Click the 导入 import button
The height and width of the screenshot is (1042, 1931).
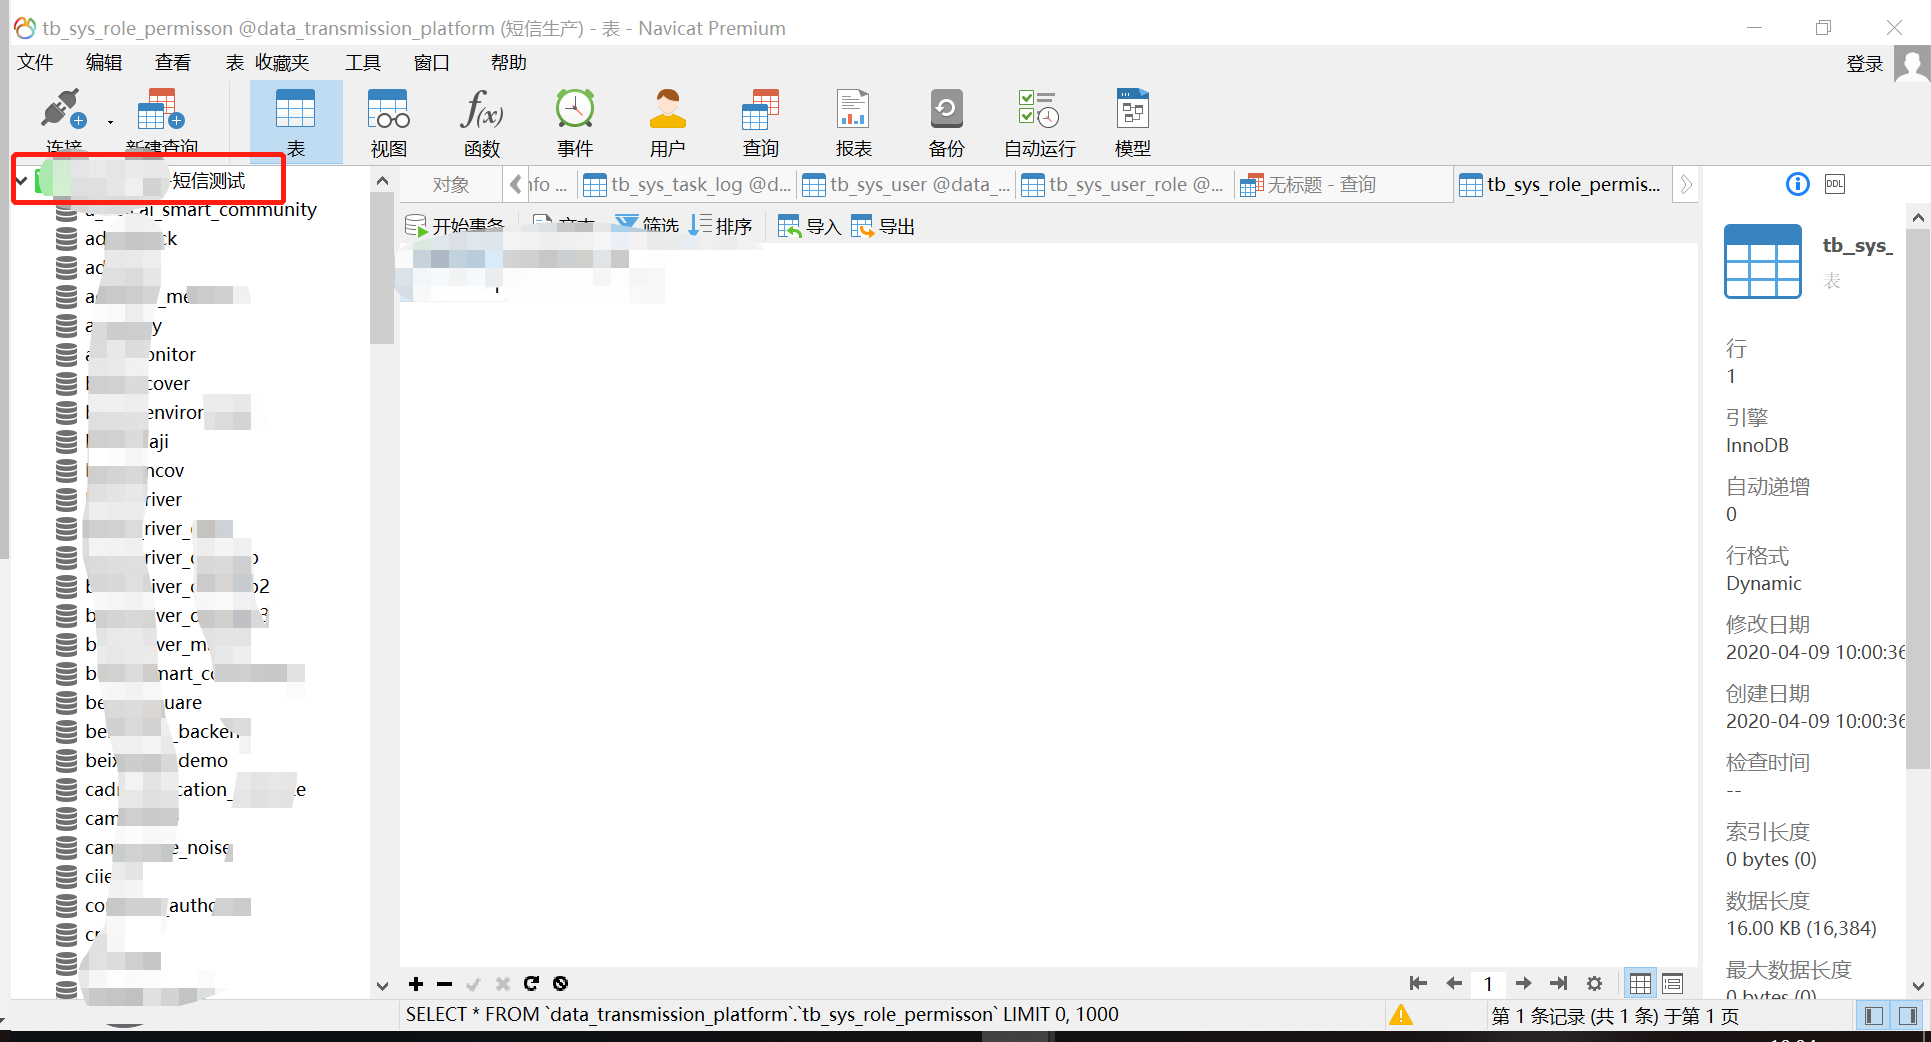click(x=809, y=226)
